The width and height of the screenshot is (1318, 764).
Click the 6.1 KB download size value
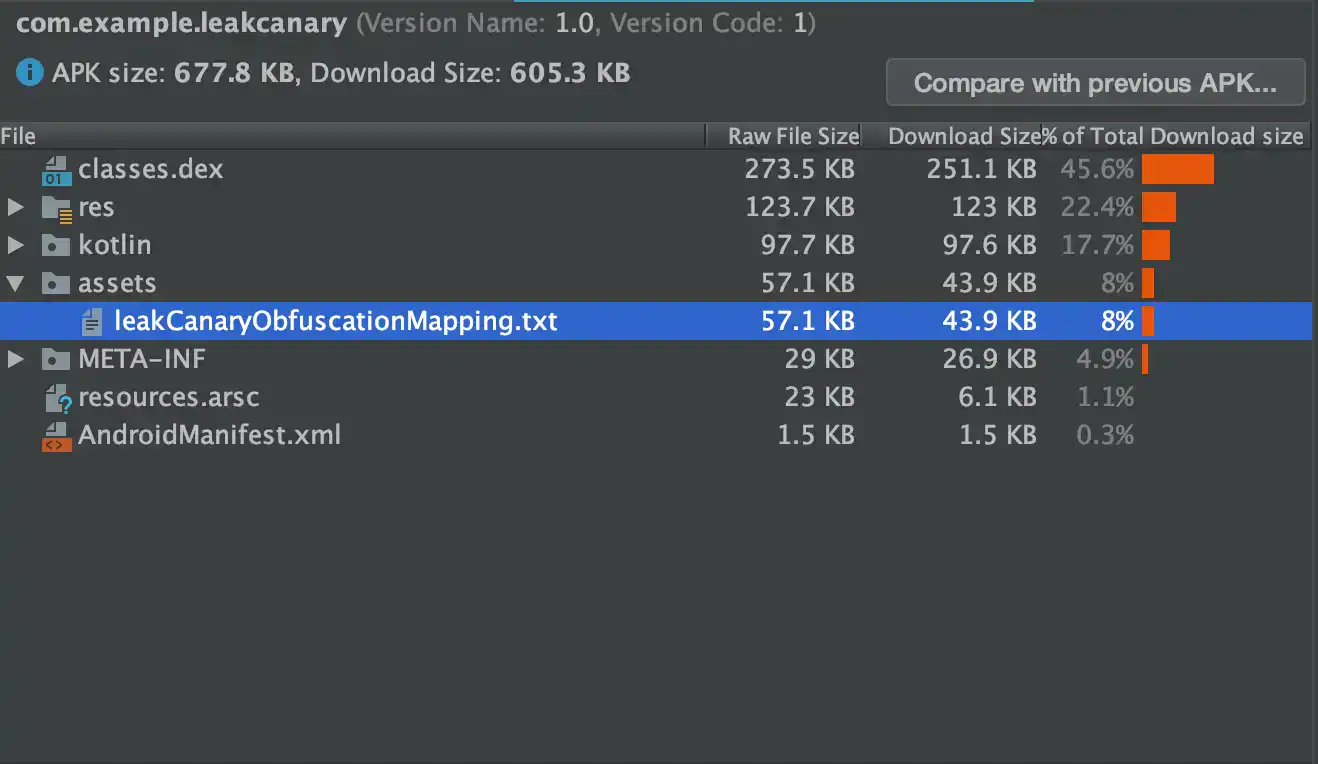998,398
